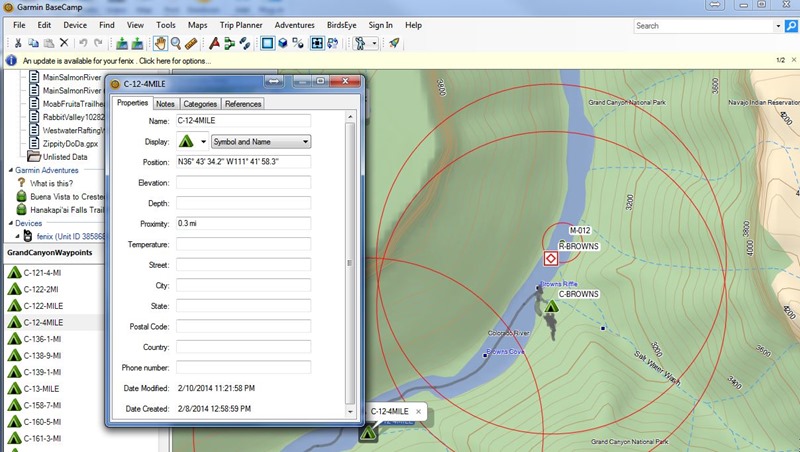The image size is (800, 452).
Task: Switch to the Notes tab
Action: [165, 104]
